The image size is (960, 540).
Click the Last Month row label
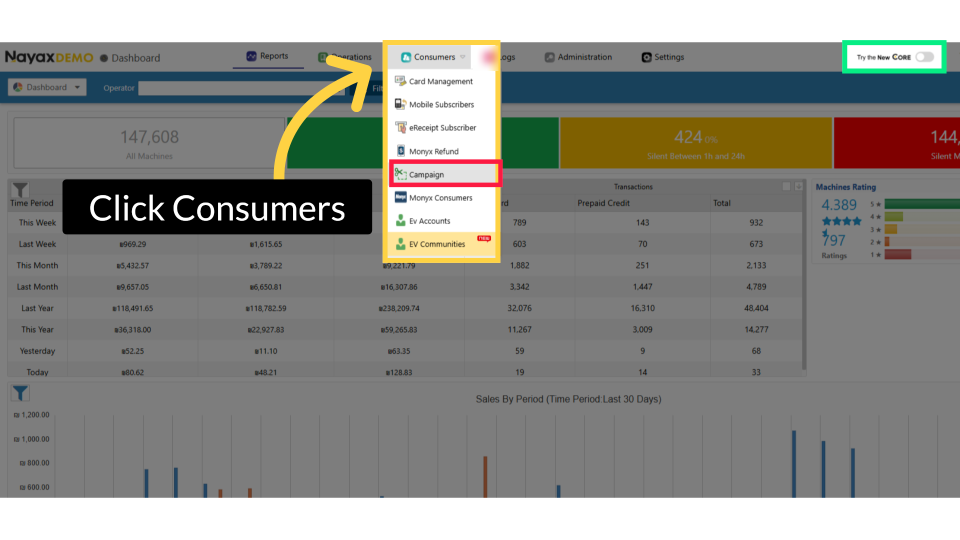[x=37, y=287]
